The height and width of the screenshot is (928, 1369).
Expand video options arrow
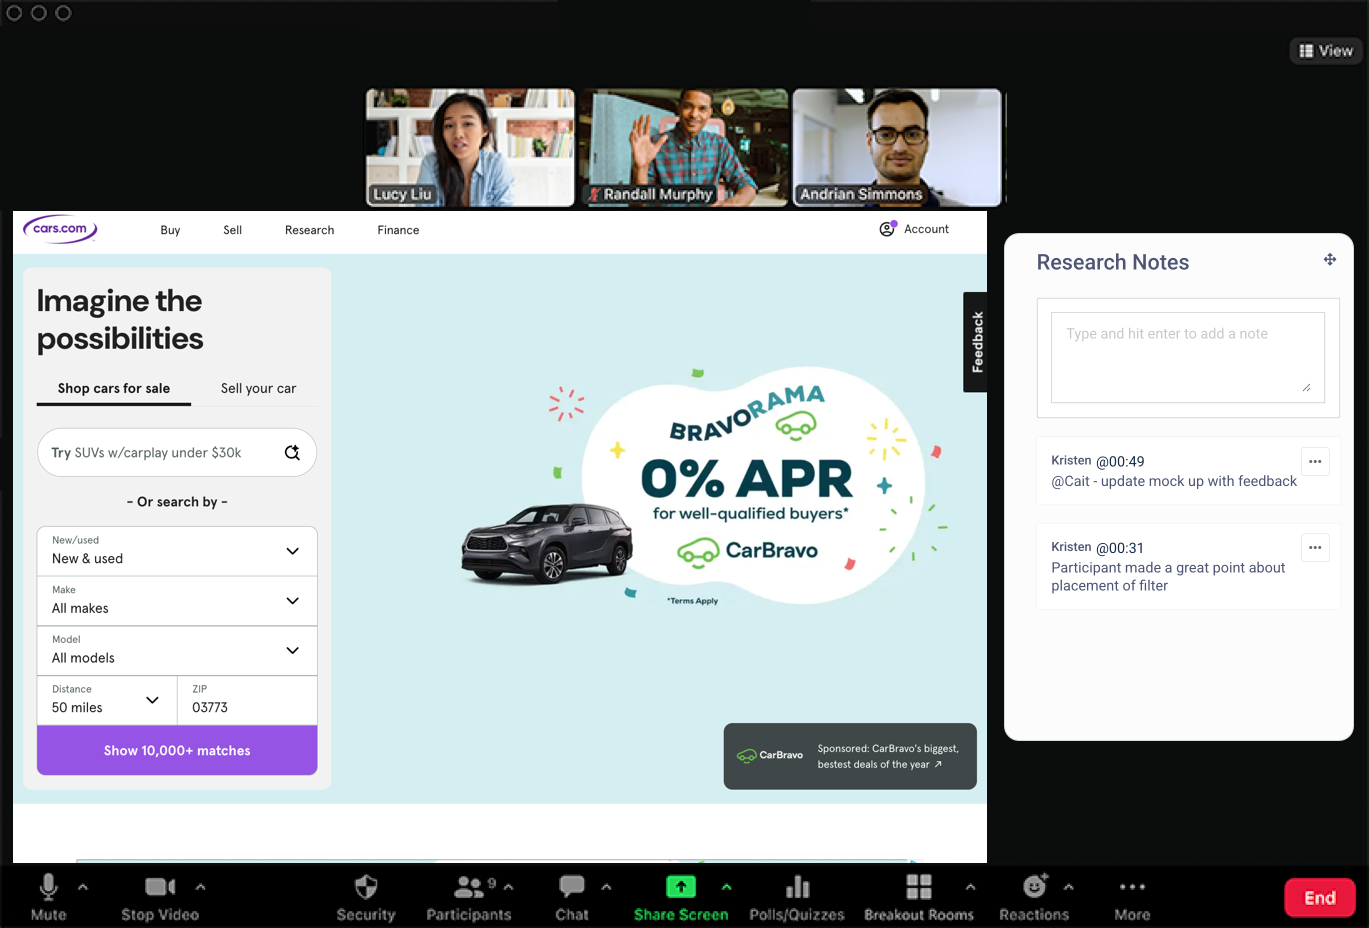[x=201, y=887]
